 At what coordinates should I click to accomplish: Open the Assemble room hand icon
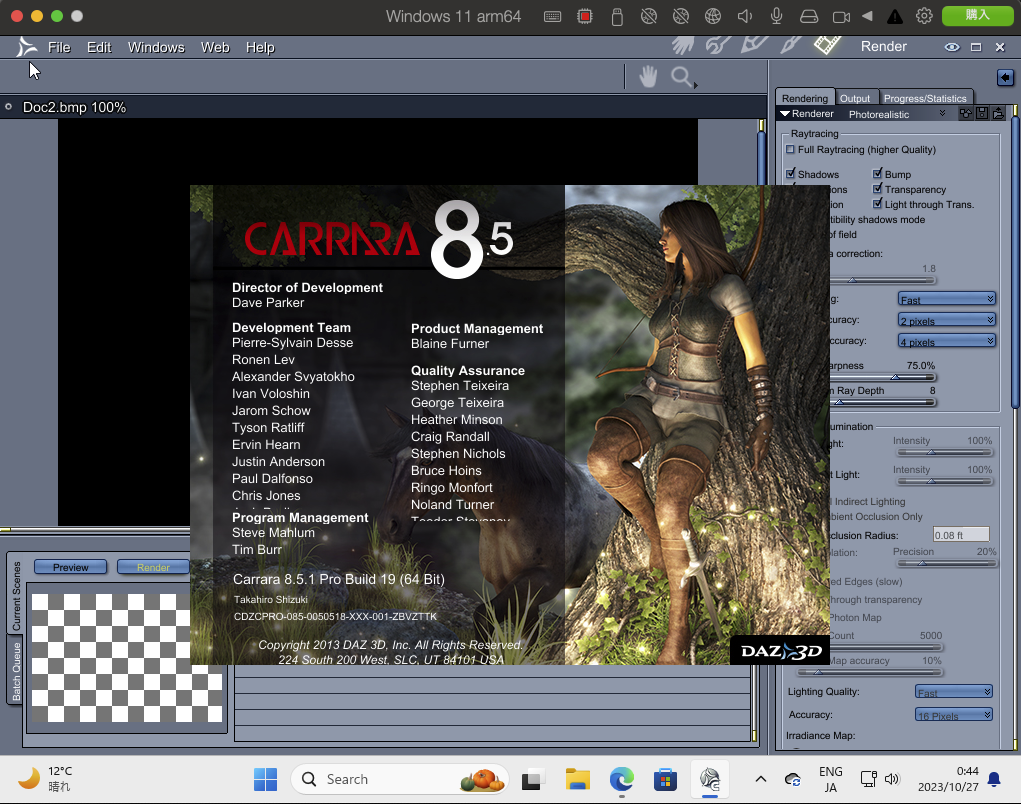click(683, 46)
